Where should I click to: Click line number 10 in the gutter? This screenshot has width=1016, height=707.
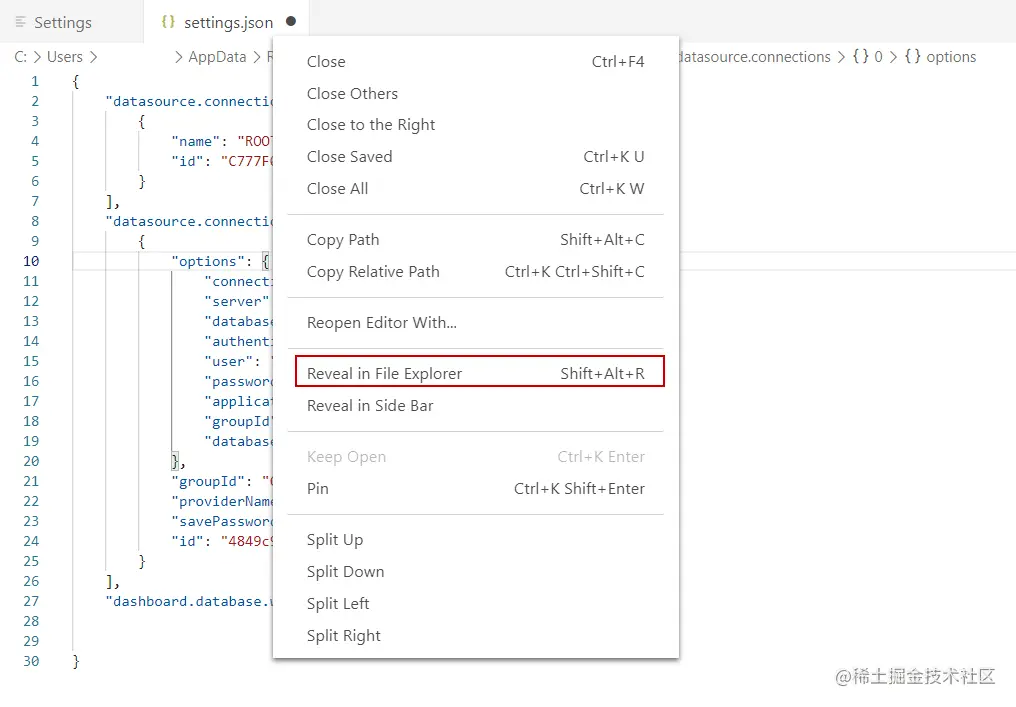(30, 261)
